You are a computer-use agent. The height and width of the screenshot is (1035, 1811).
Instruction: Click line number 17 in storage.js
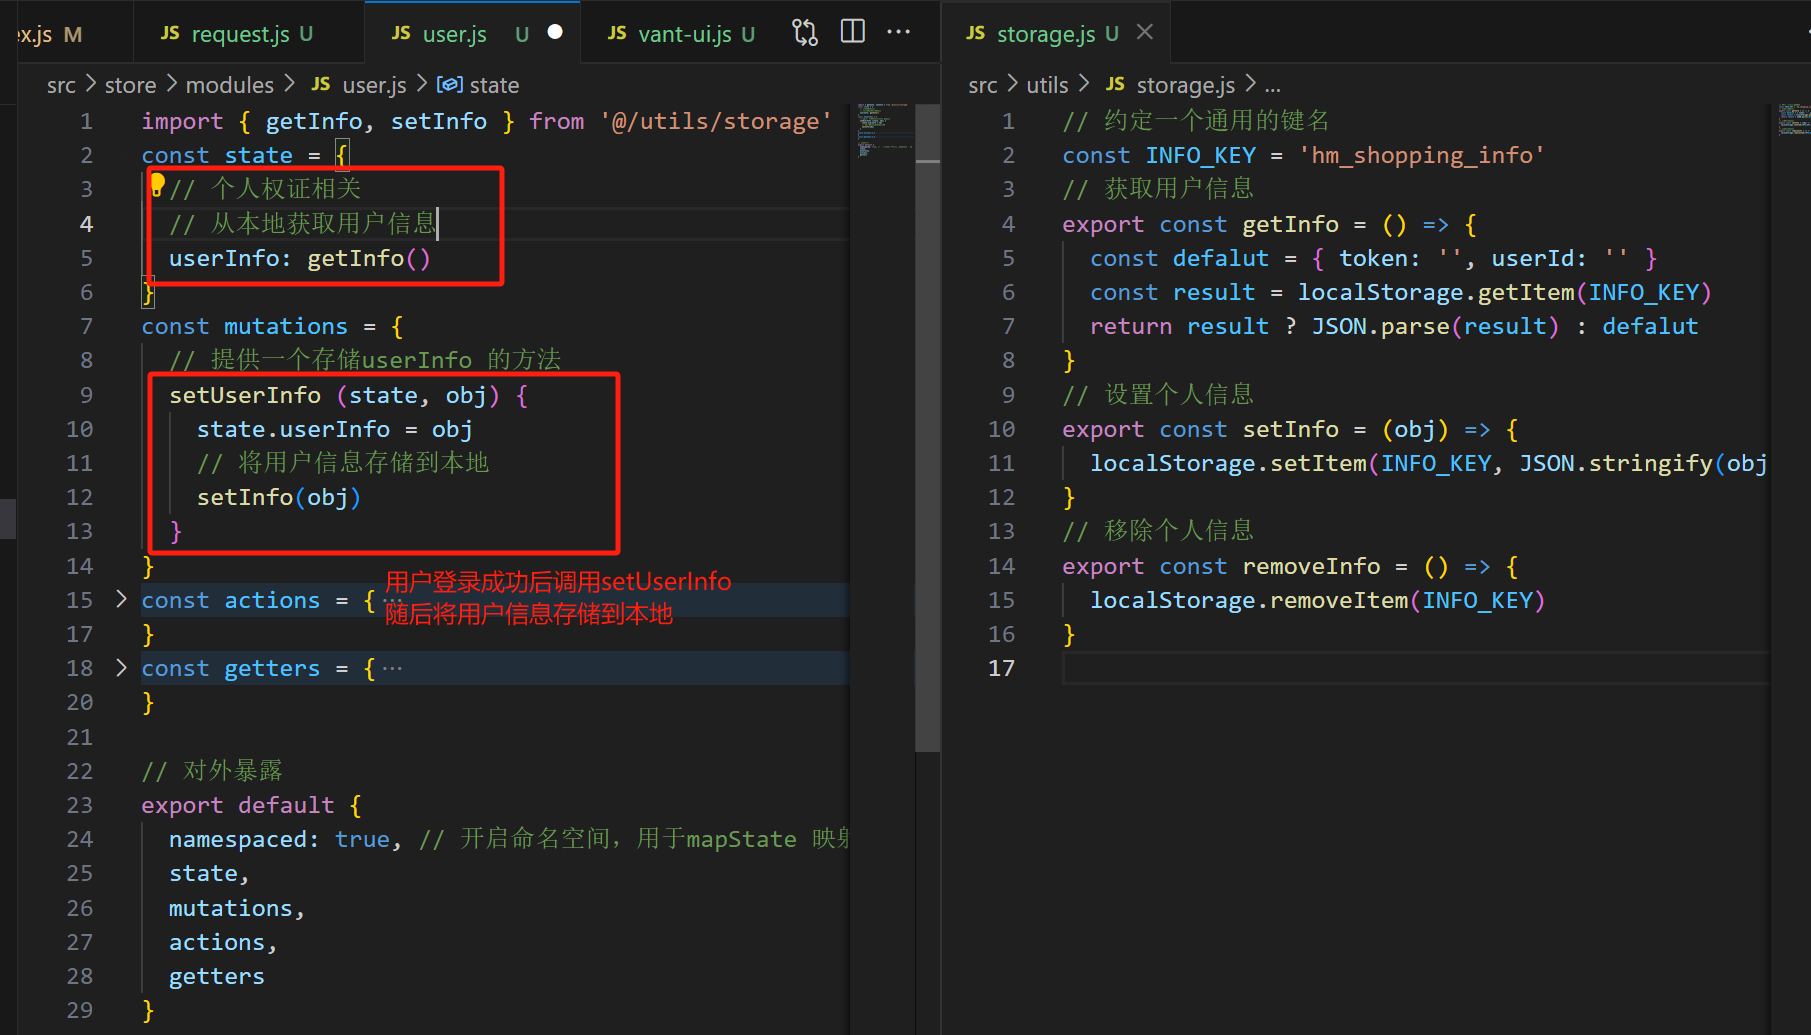(1001, 668)
